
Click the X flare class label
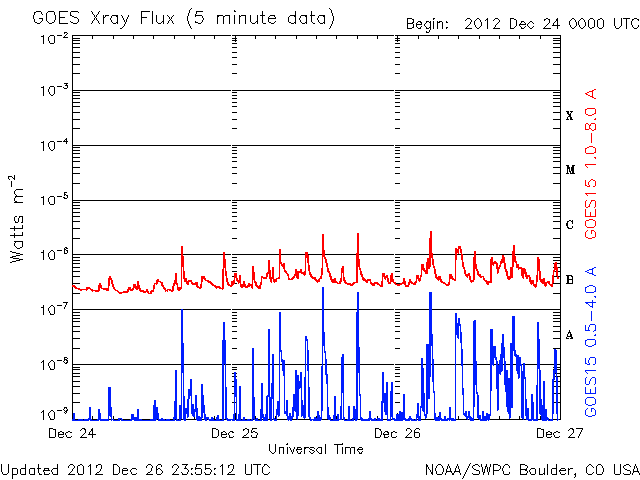tap(570, 116)
